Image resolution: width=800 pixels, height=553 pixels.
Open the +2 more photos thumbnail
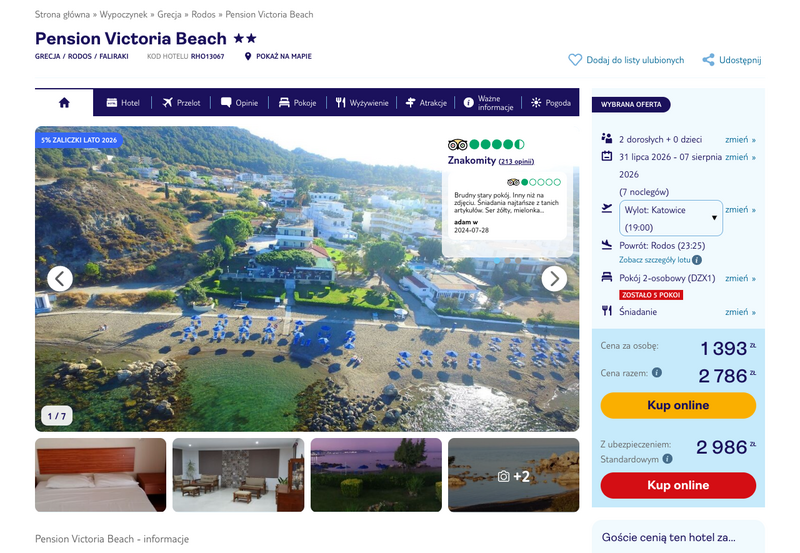pos(513,475)
